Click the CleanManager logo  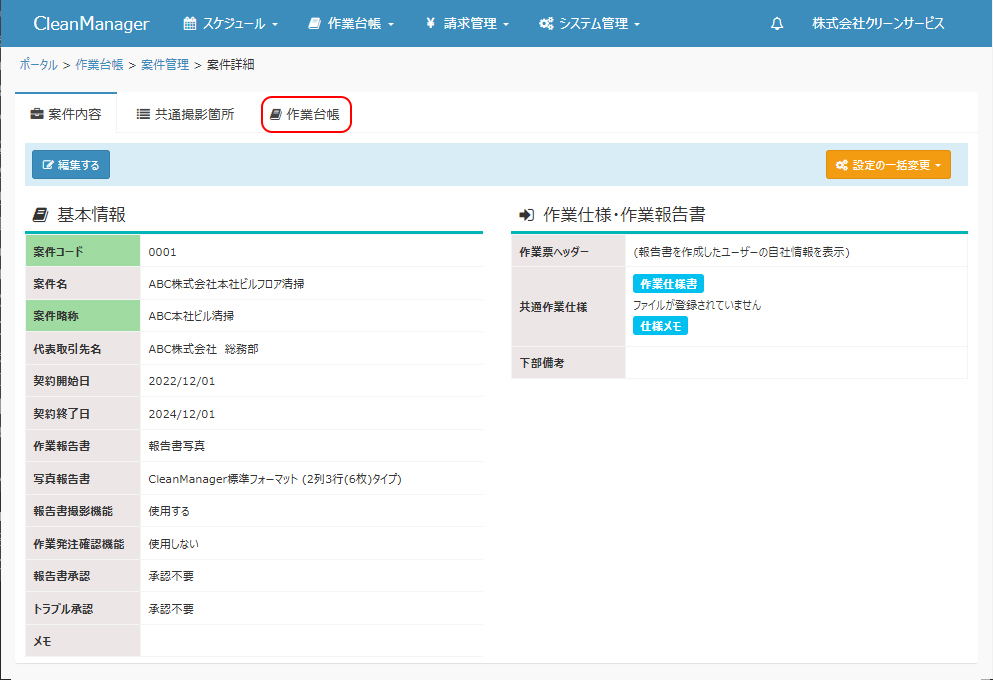[91, 24]
